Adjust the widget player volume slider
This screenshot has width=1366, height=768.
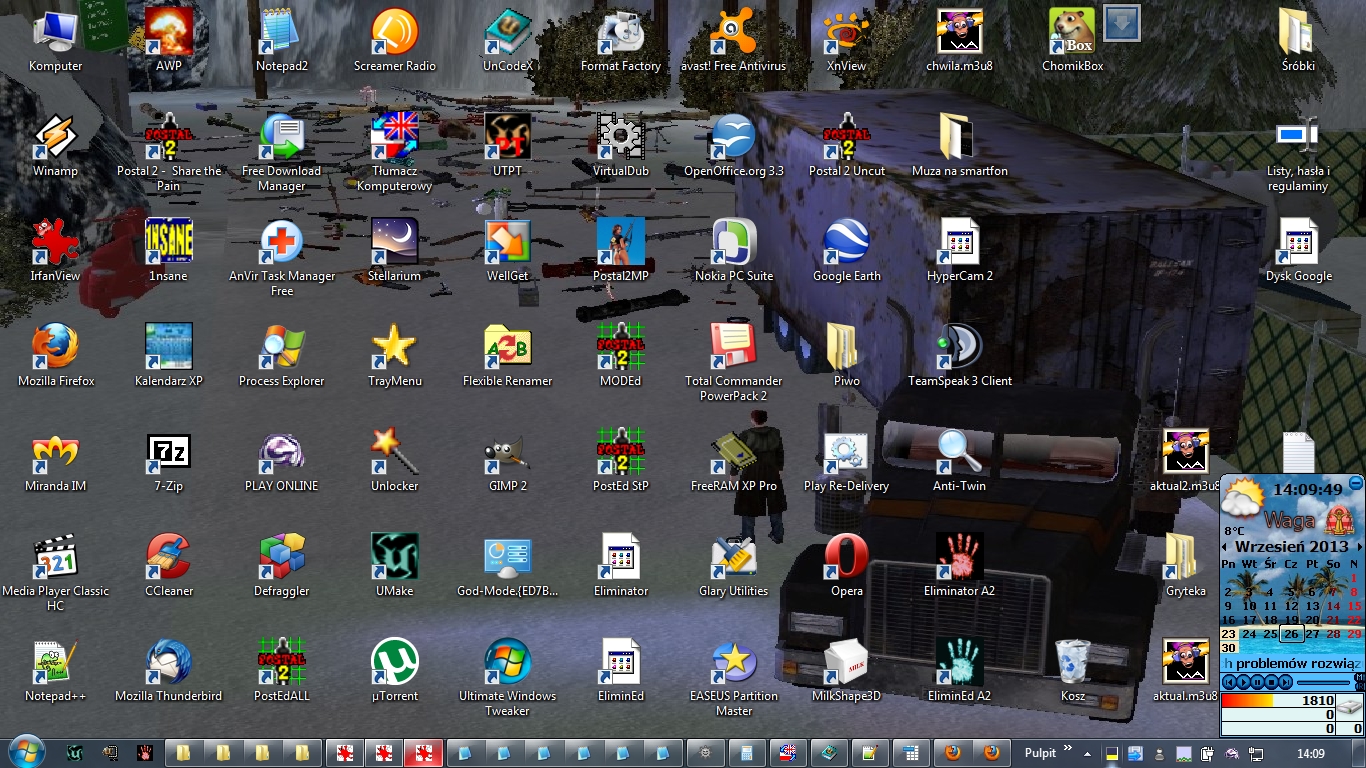point(1323,682)
